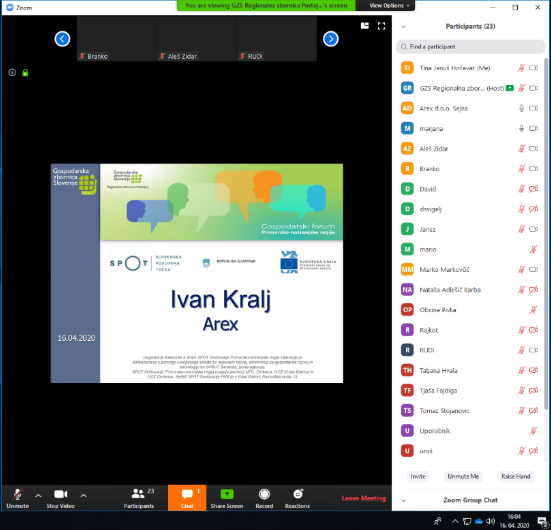Click the Participants (23) panel header

point(470,26)
